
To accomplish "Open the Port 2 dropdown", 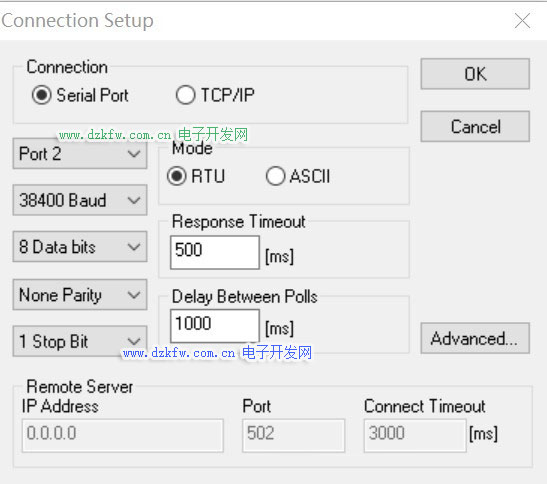I will [80, 154].
